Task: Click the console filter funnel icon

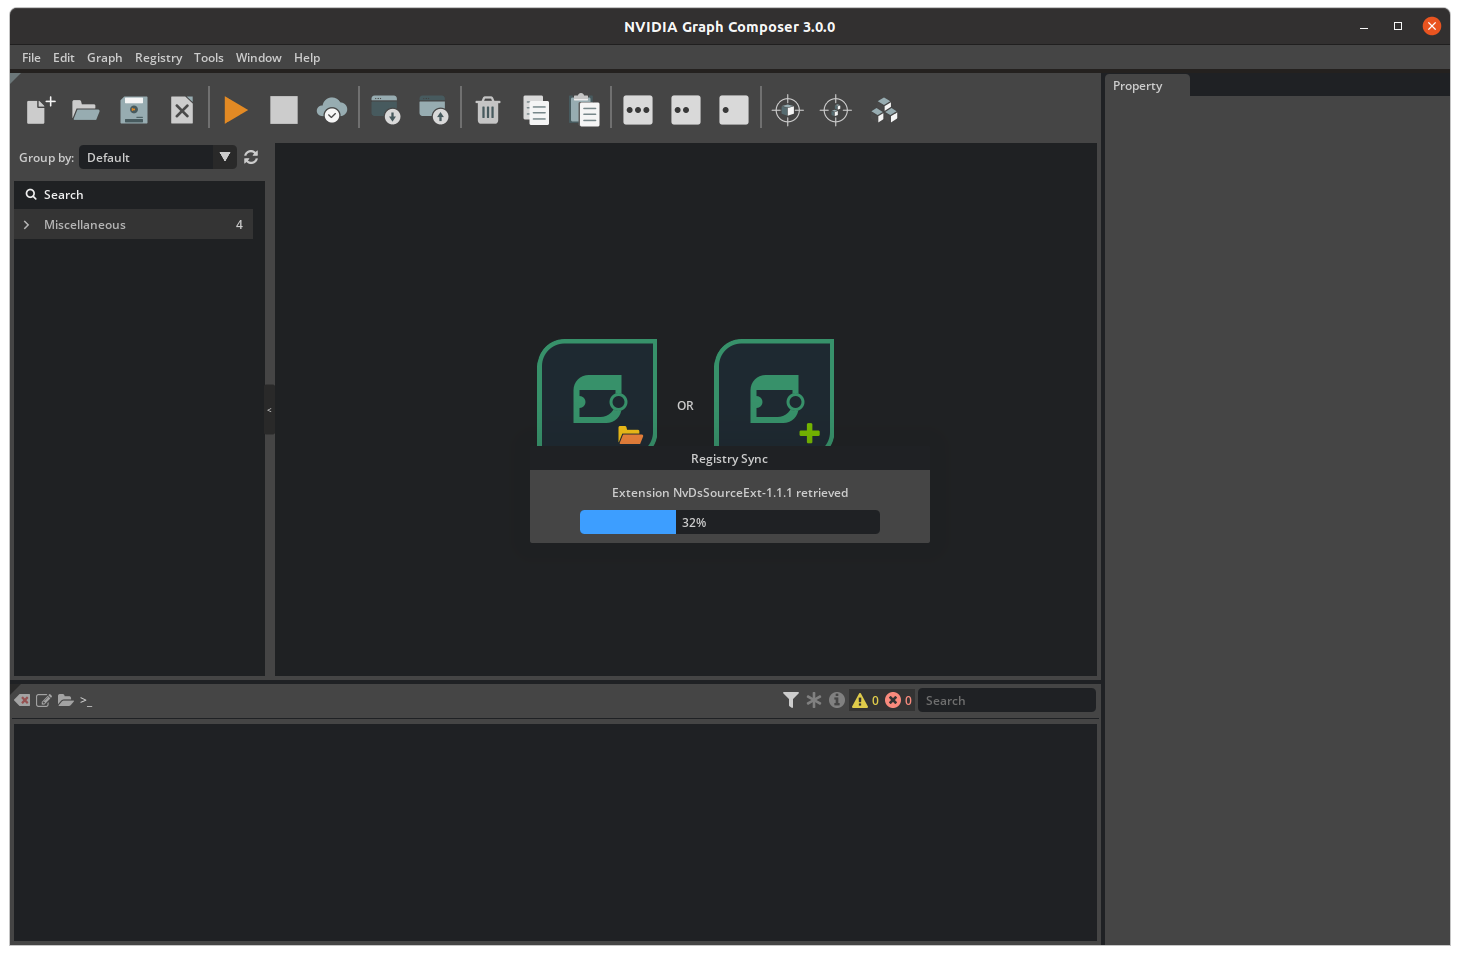Action: (x=791, y=700)
